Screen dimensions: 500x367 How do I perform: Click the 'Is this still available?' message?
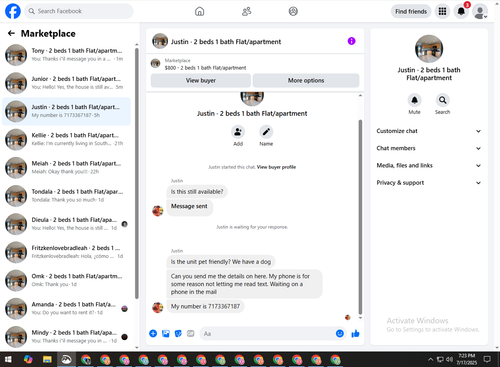pos(197,192)
